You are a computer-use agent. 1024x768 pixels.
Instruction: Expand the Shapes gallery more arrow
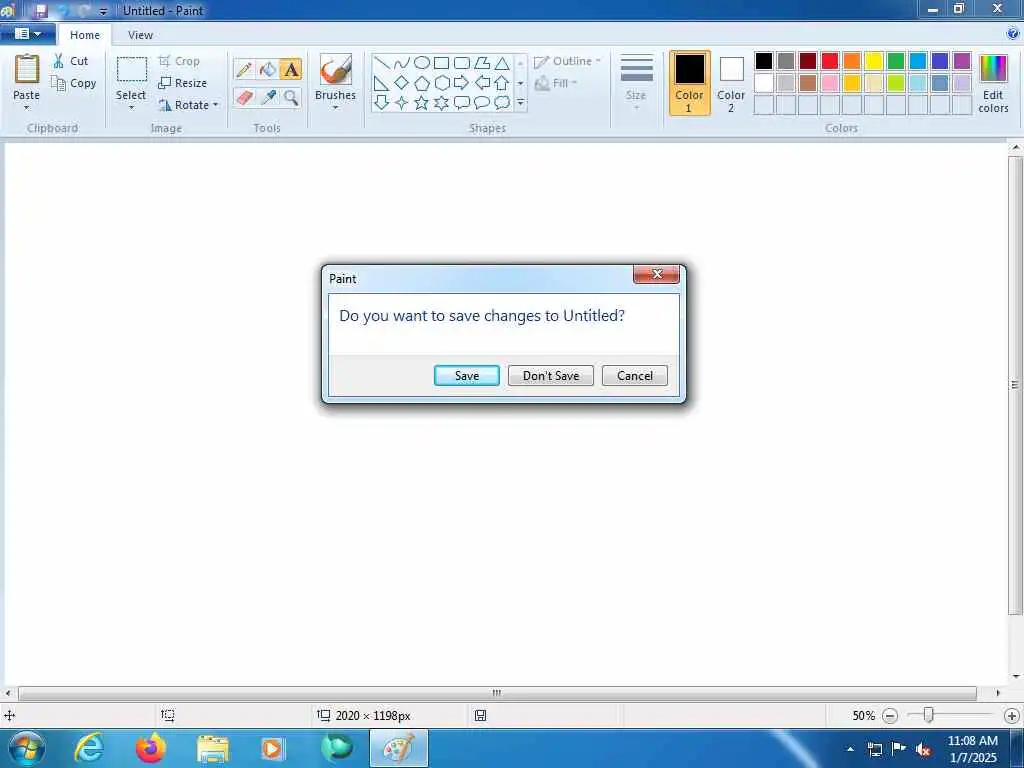tap(520, 103)
